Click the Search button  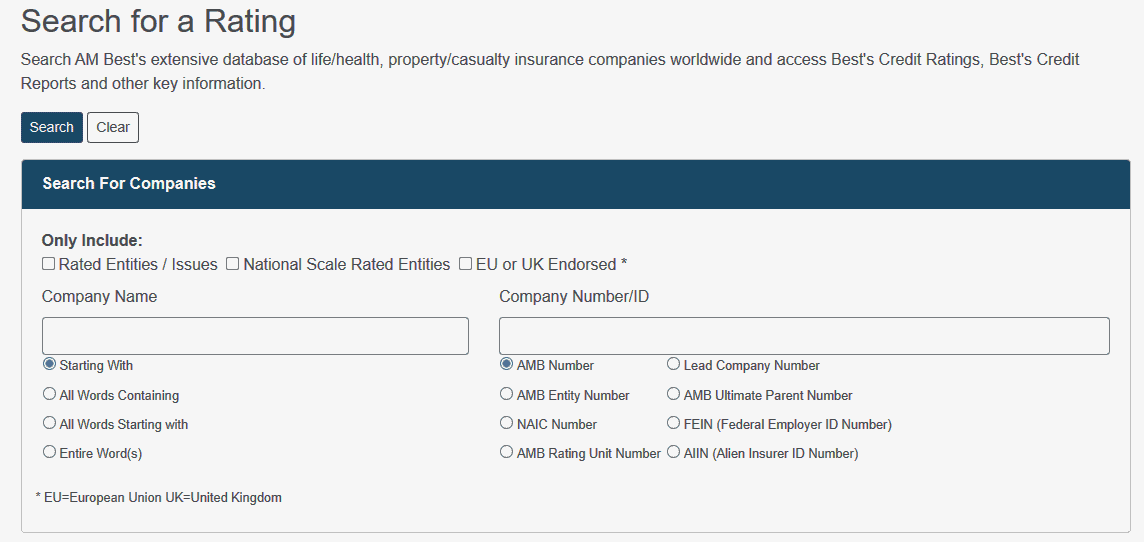tap(51, 127)
